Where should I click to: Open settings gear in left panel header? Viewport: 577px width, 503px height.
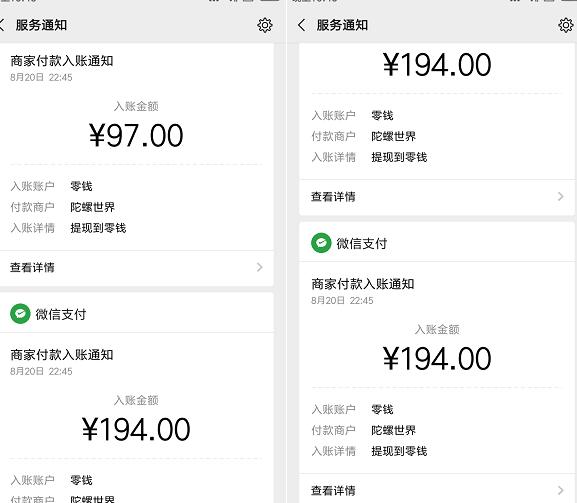point(265,25)
